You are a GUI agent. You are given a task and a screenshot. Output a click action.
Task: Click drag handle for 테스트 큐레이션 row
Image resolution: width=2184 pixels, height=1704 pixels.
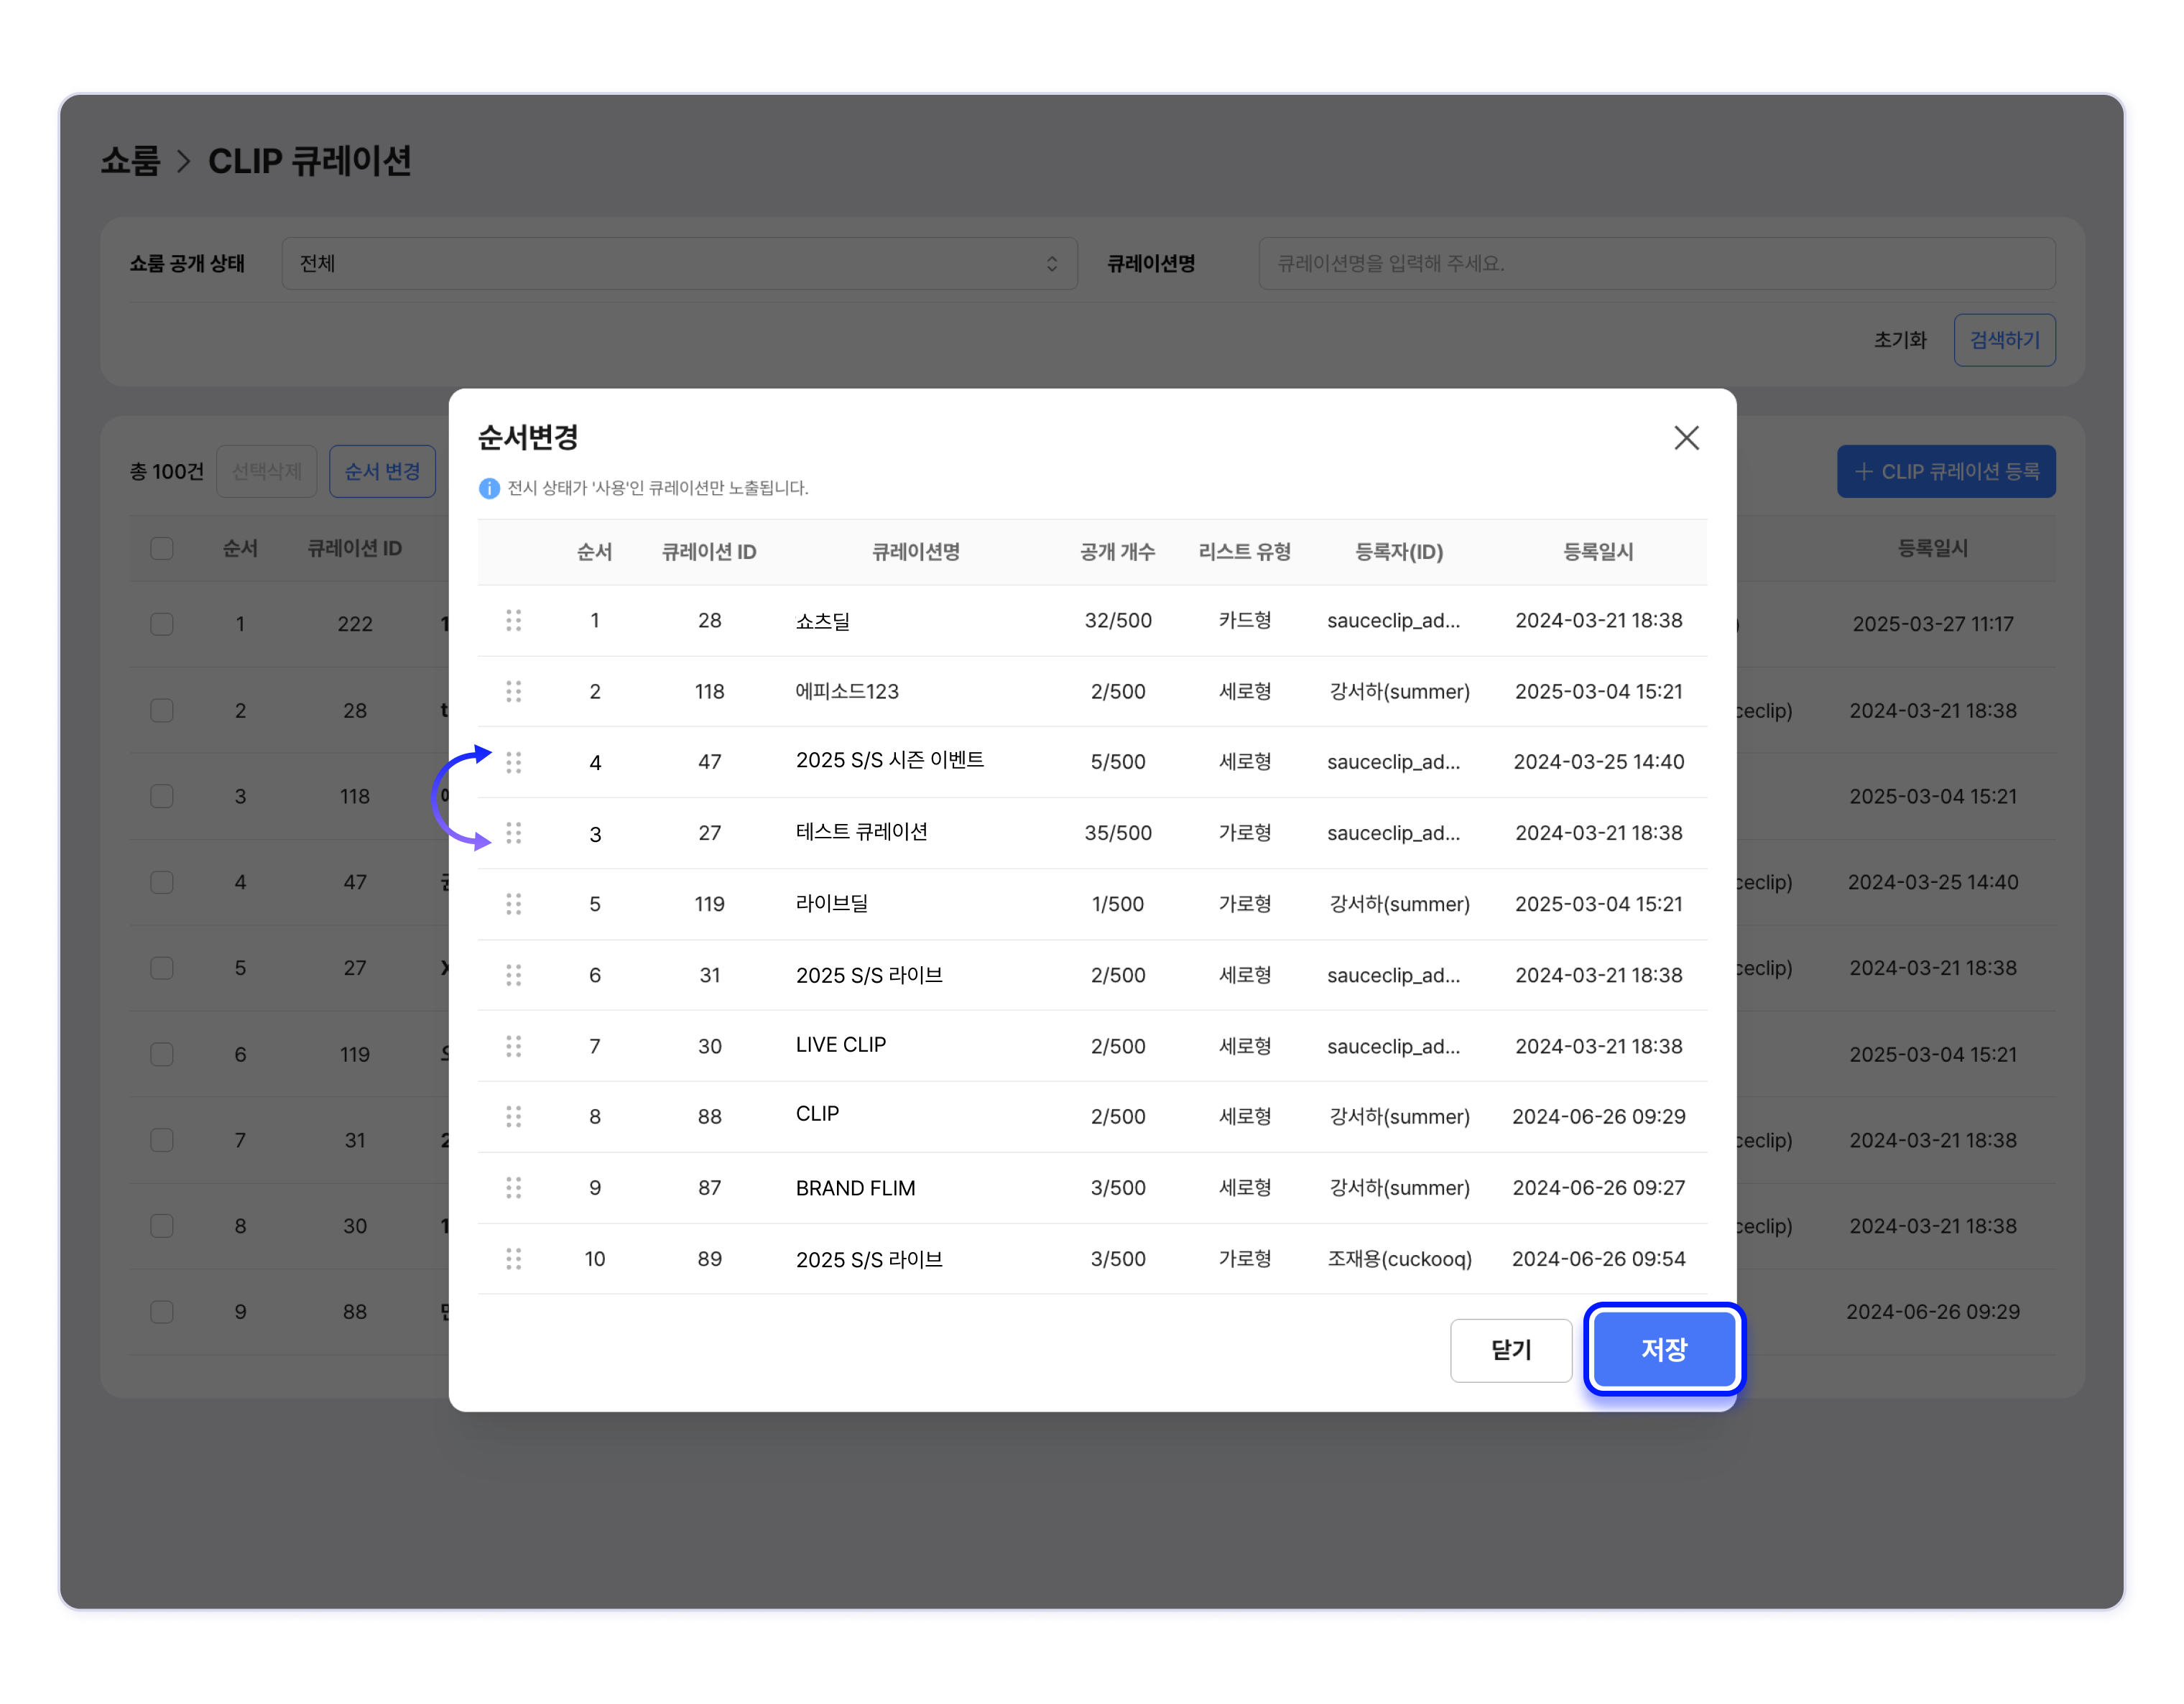click(x=513, y=833)
